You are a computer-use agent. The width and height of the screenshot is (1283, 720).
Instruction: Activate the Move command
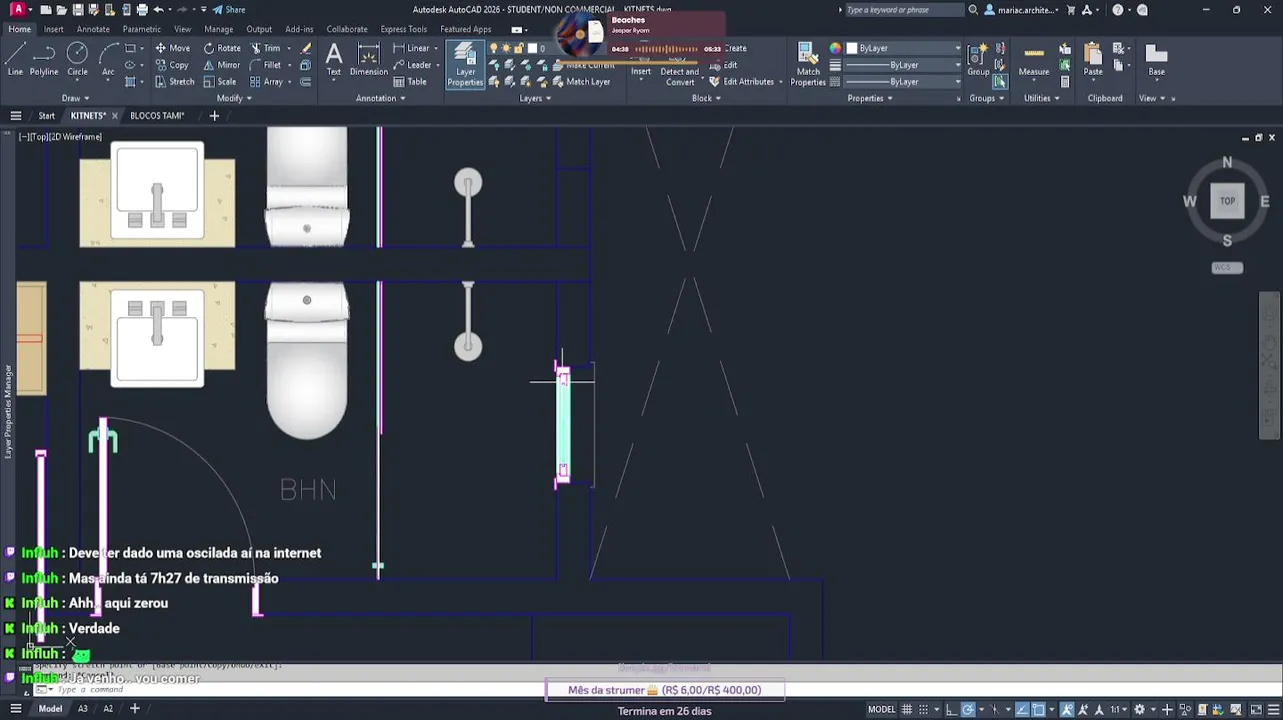[172, 48]
